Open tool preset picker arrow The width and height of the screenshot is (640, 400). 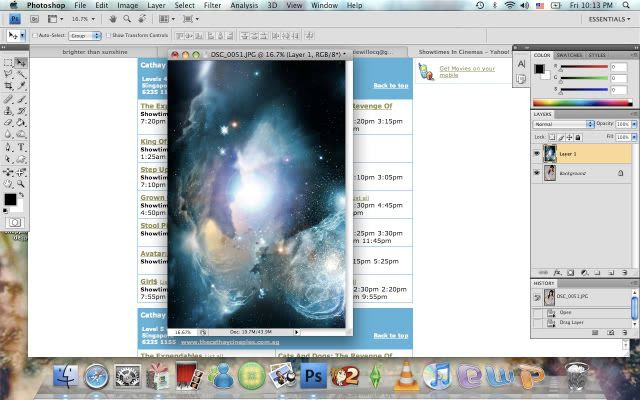[22, 36]
